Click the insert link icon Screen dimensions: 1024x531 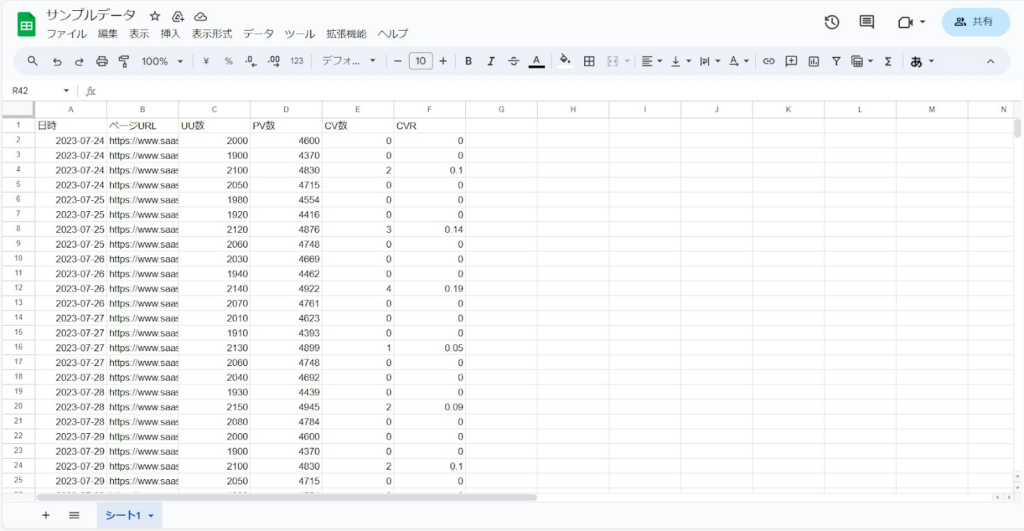click(769, 61)
